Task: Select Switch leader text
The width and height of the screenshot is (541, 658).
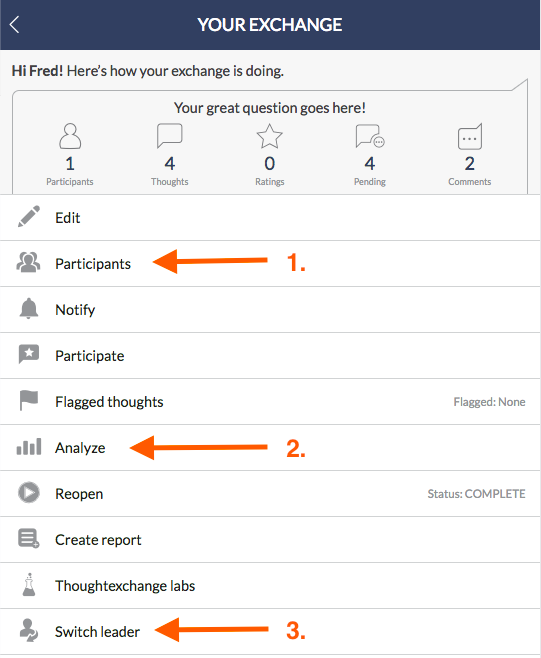Action: tap(97, 632)
